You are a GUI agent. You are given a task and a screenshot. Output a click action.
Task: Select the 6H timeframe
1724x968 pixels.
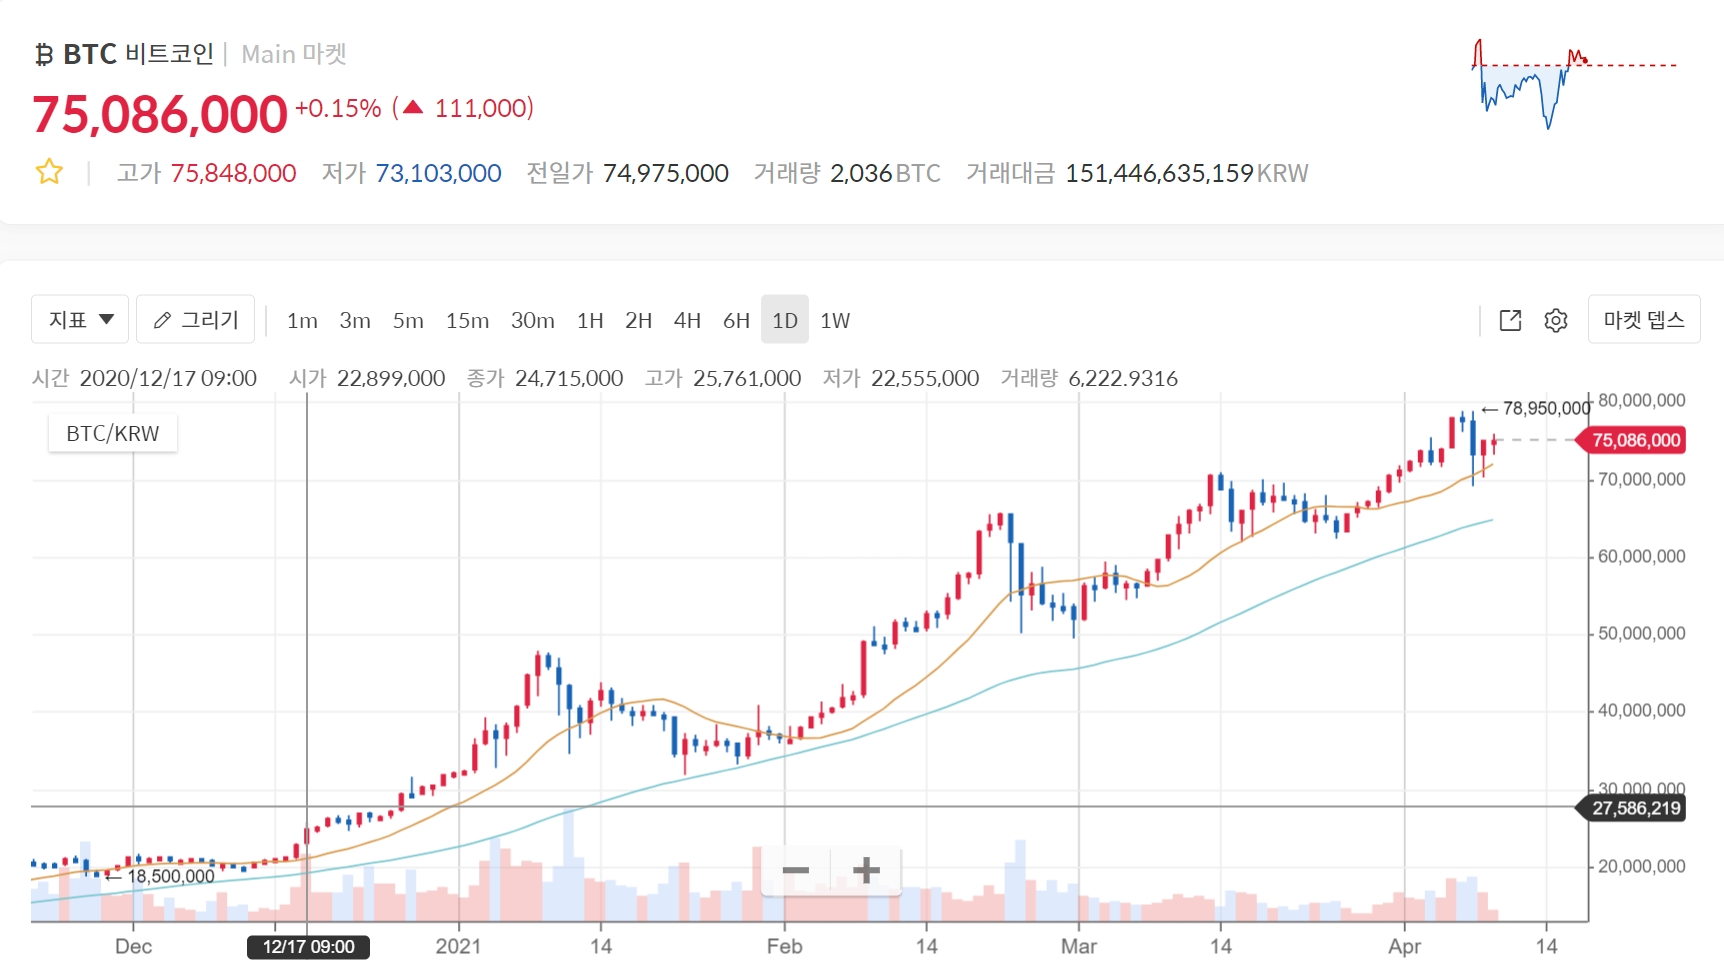click(x=736, y=320)
